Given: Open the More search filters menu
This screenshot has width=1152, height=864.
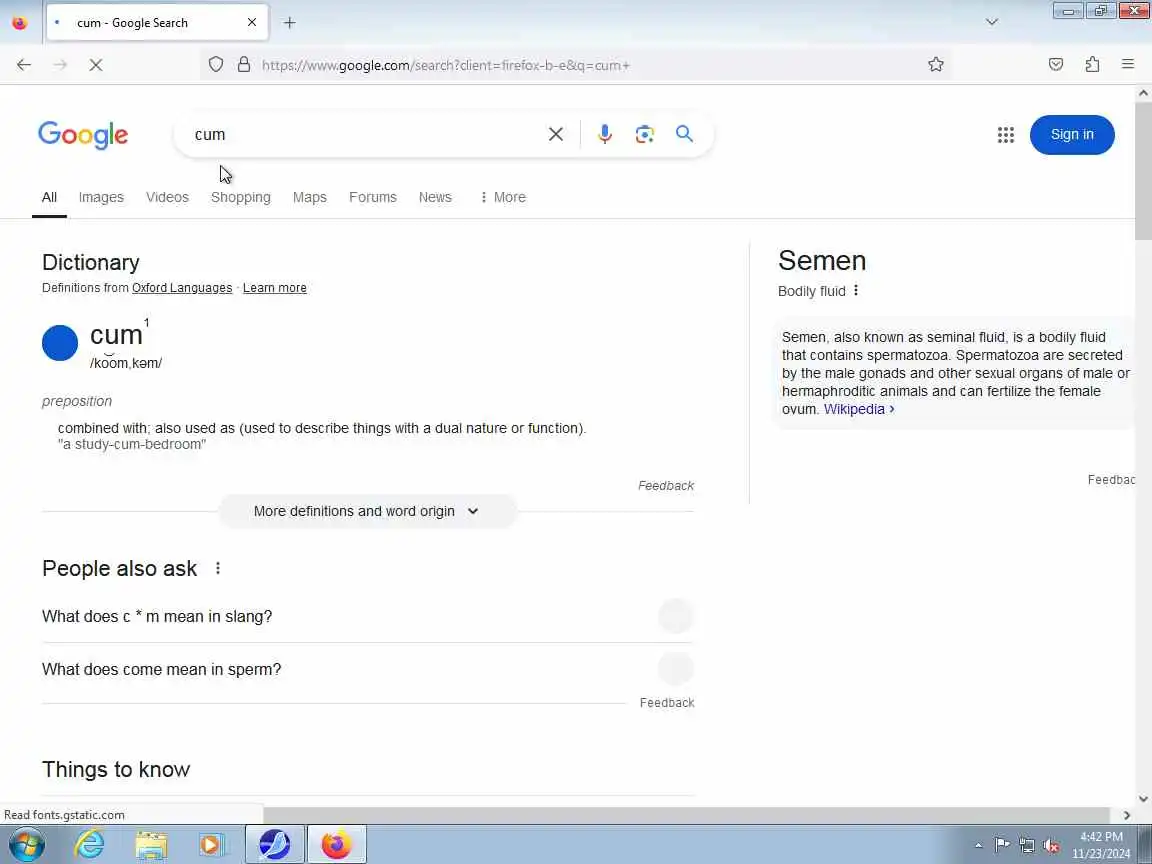Looking at the screenshot, I should click(x=503, y=197).
